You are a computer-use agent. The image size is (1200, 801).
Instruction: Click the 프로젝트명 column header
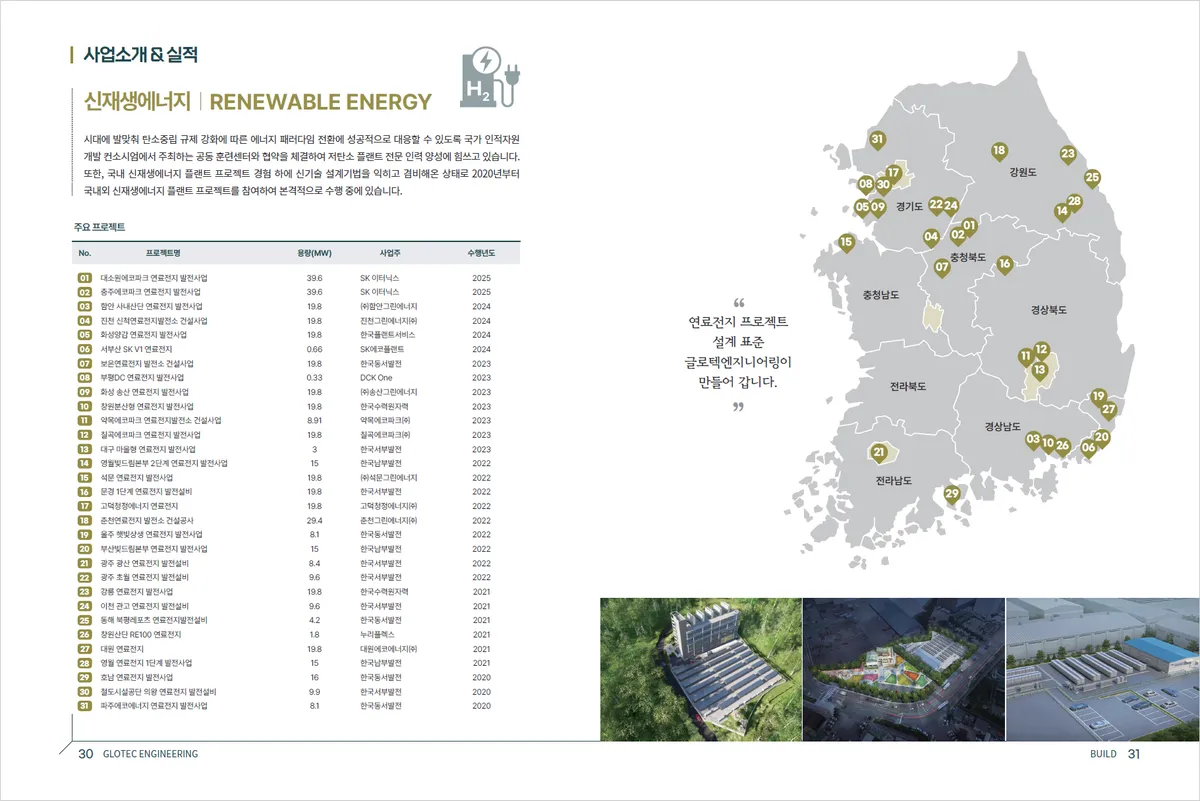(163, 253)
